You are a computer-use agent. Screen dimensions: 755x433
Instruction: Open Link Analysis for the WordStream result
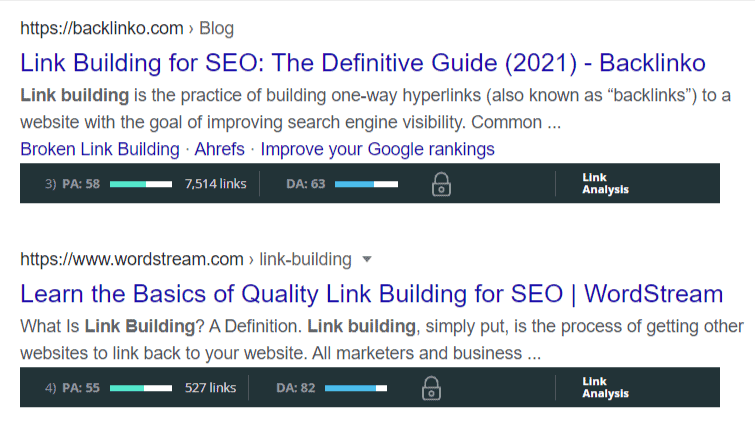[x=605, y=388]
